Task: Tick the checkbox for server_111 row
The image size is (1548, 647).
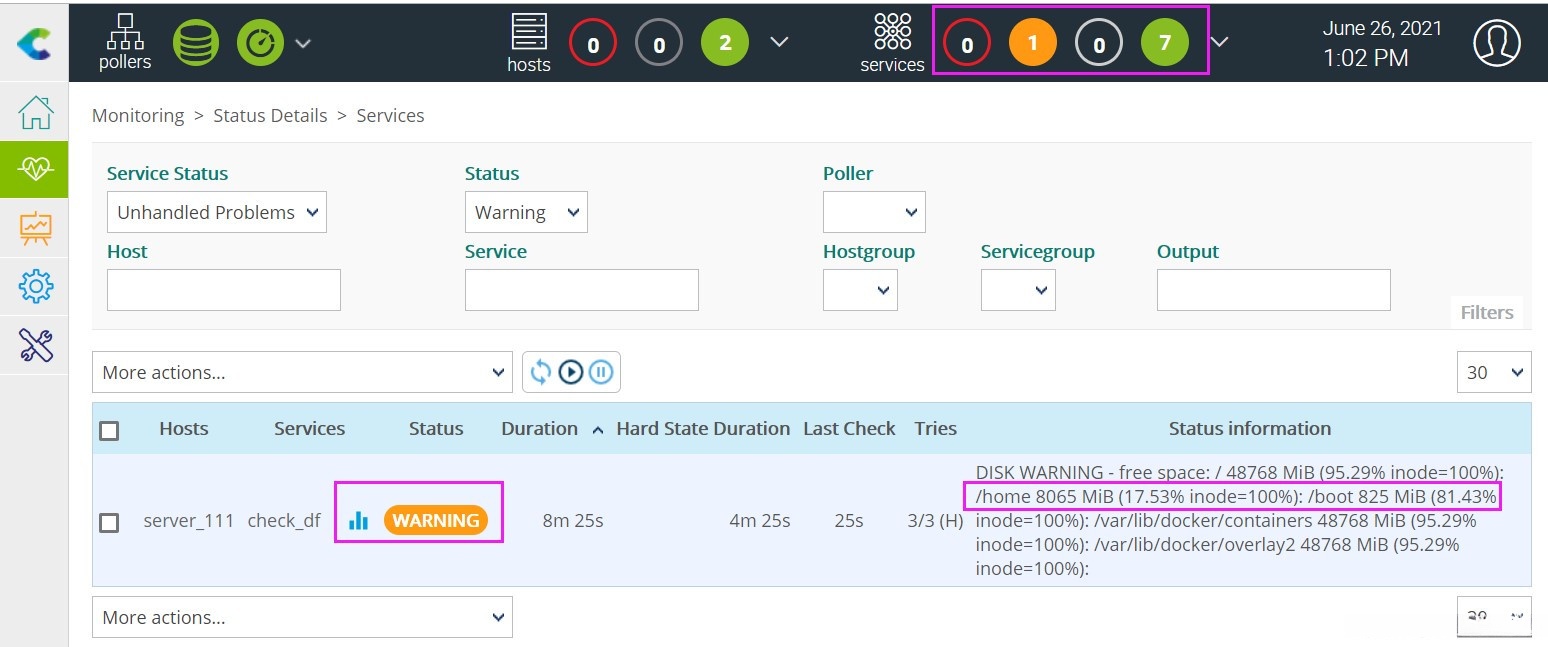Action: pyautogui.click(x=109, y=522)
